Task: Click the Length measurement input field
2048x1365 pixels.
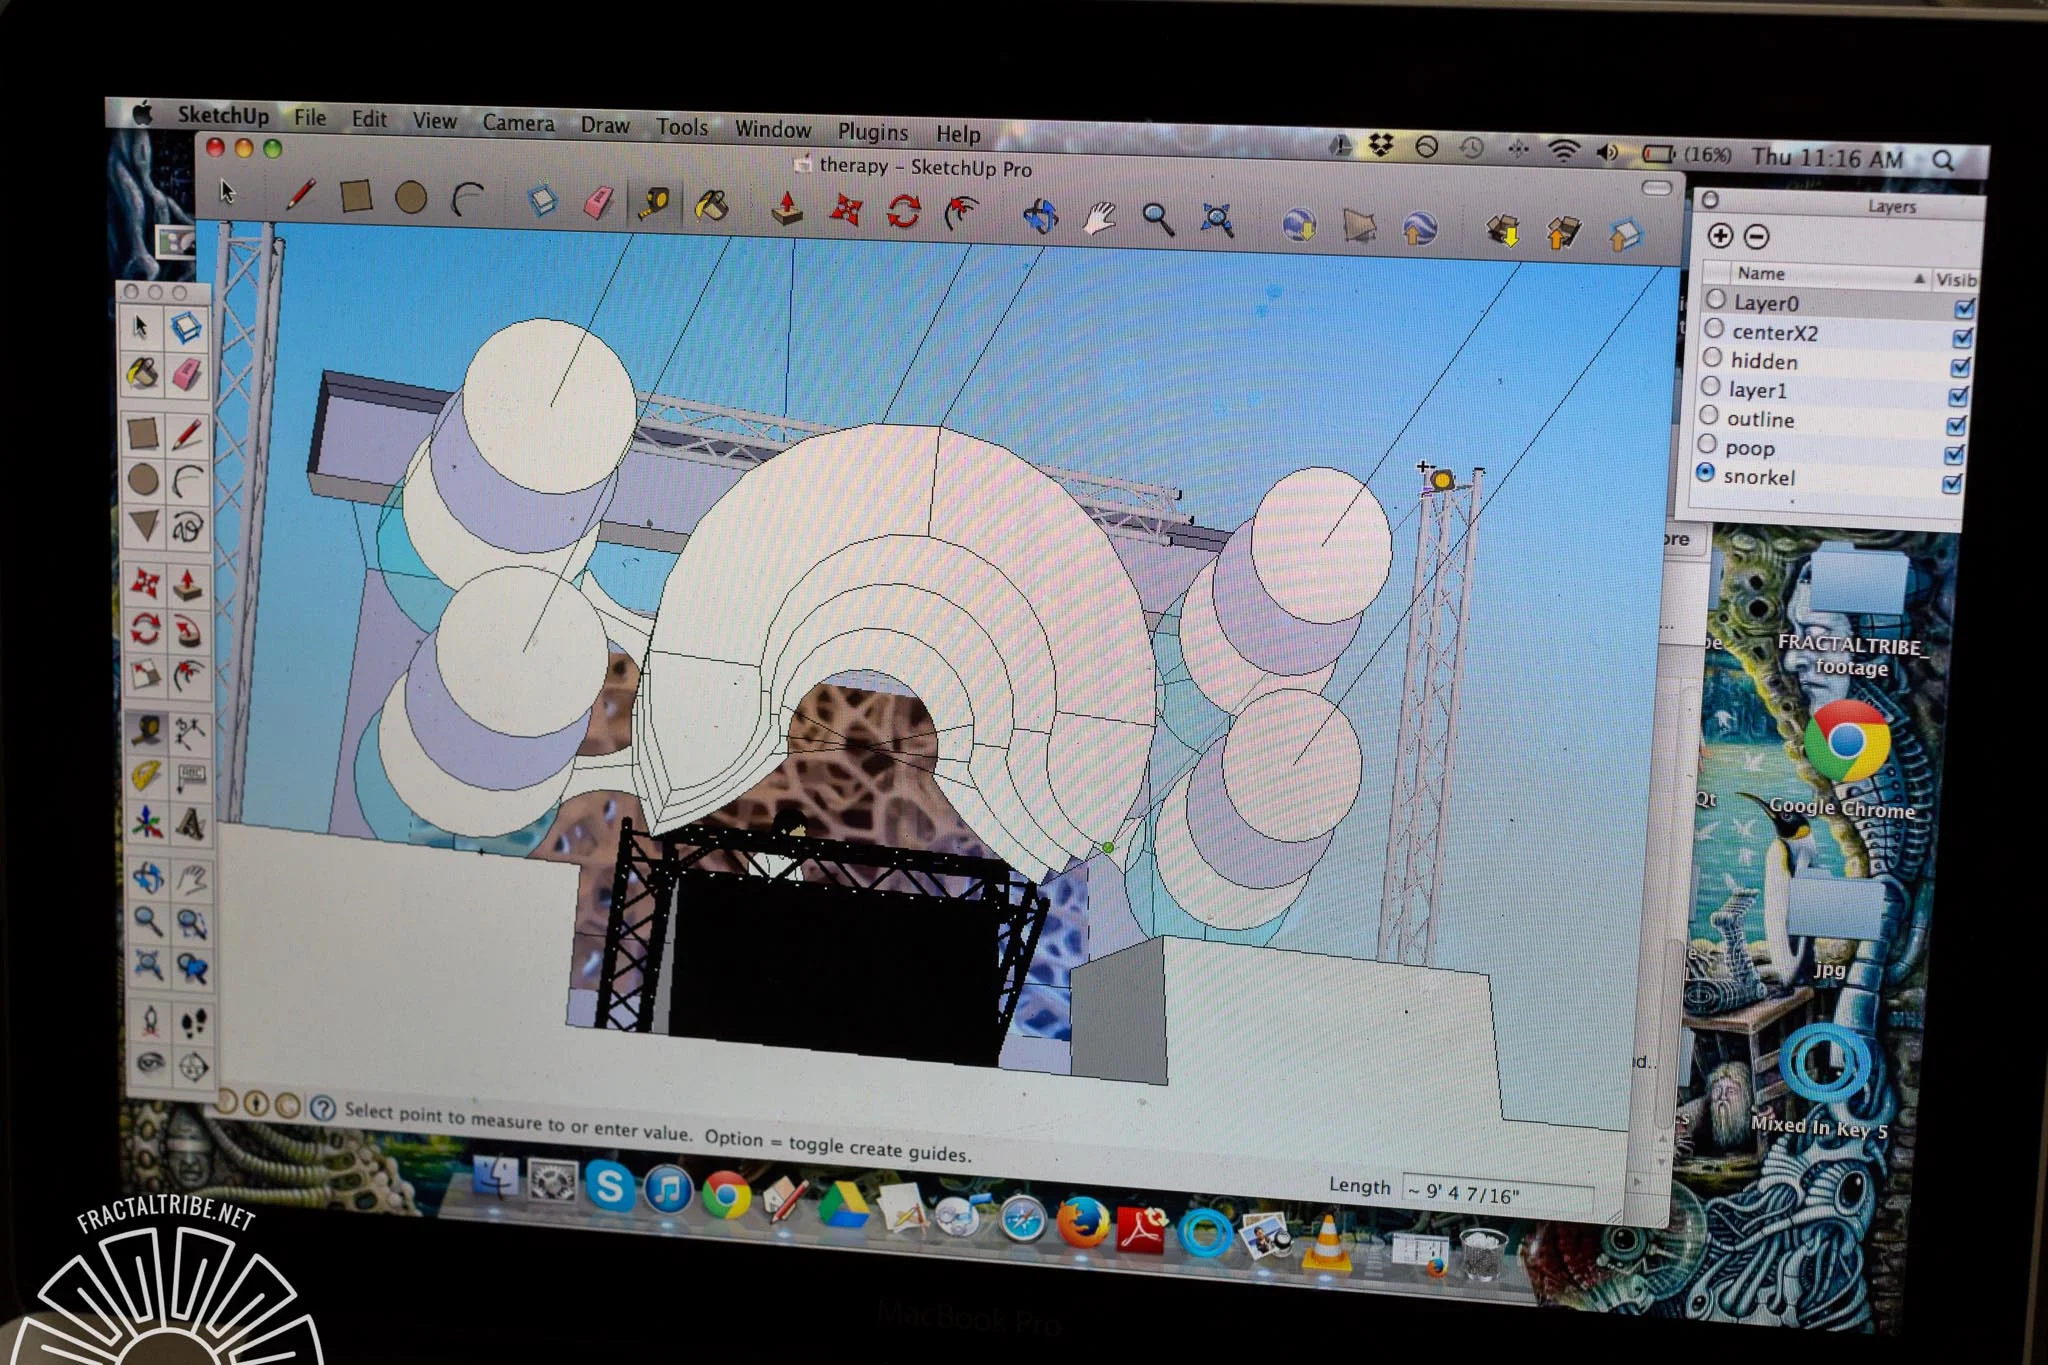Action: [x=1497, y=1194]
